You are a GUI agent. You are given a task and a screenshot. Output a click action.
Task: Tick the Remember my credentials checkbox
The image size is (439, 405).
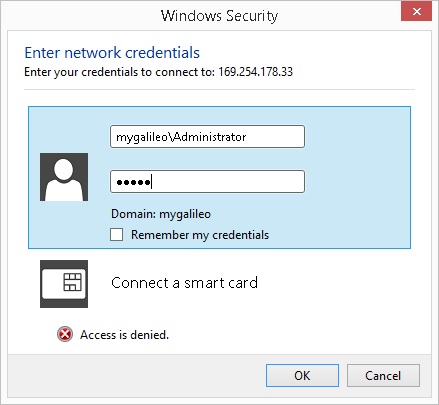[117, 234]
